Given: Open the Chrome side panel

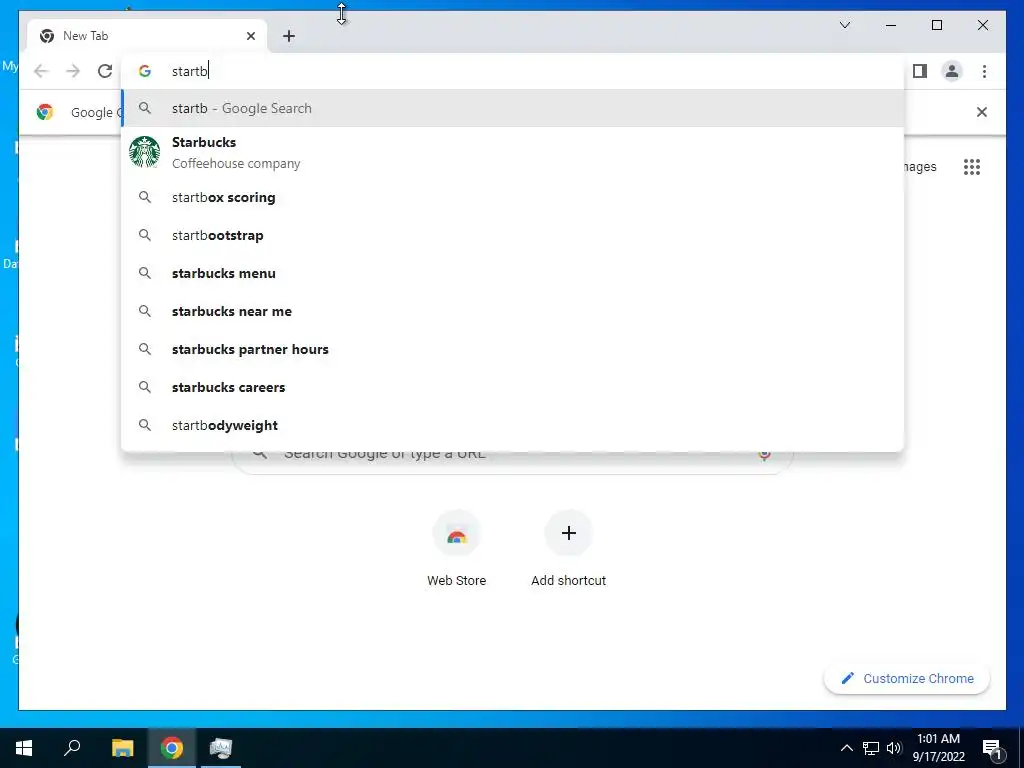Looking at the screenshot, I should 920,71.
